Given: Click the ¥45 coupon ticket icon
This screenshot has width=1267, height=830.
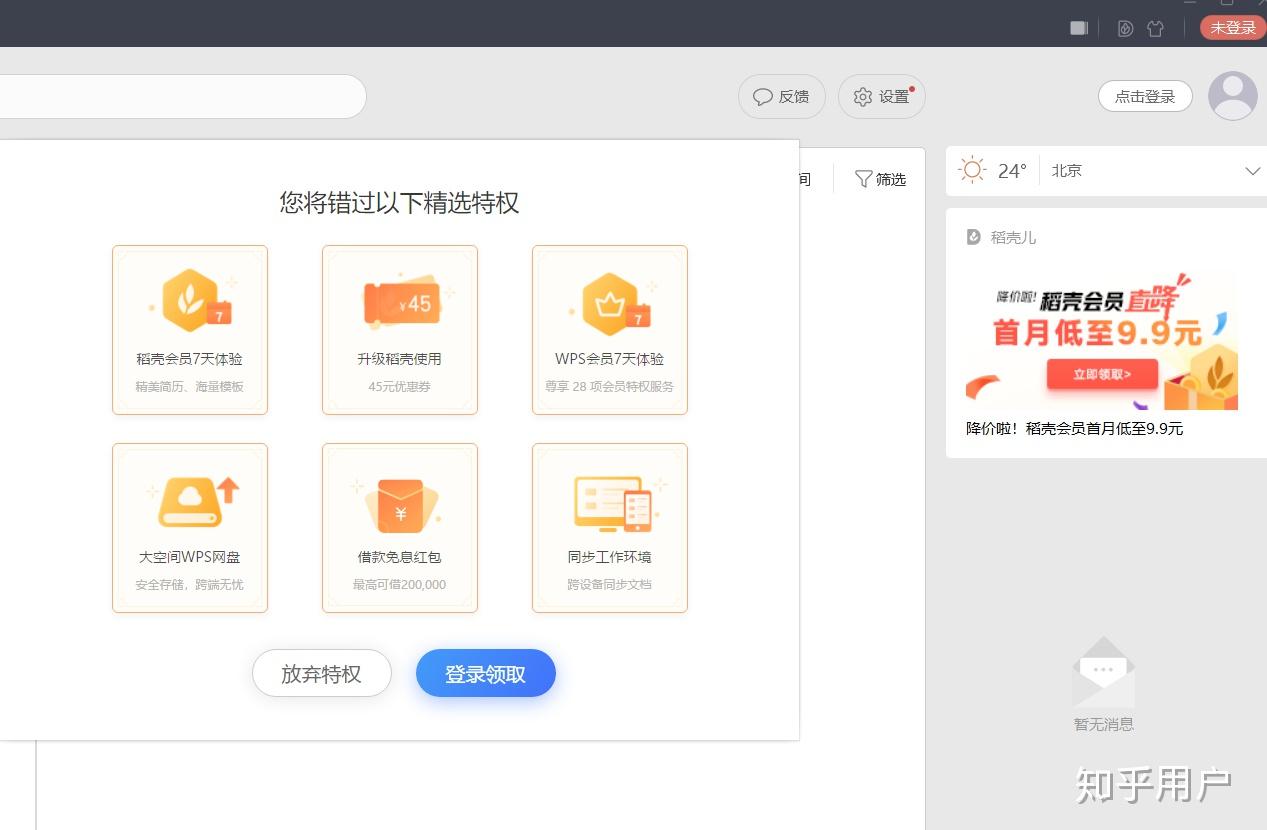Looking at the screenshot, I should point(401,303).
